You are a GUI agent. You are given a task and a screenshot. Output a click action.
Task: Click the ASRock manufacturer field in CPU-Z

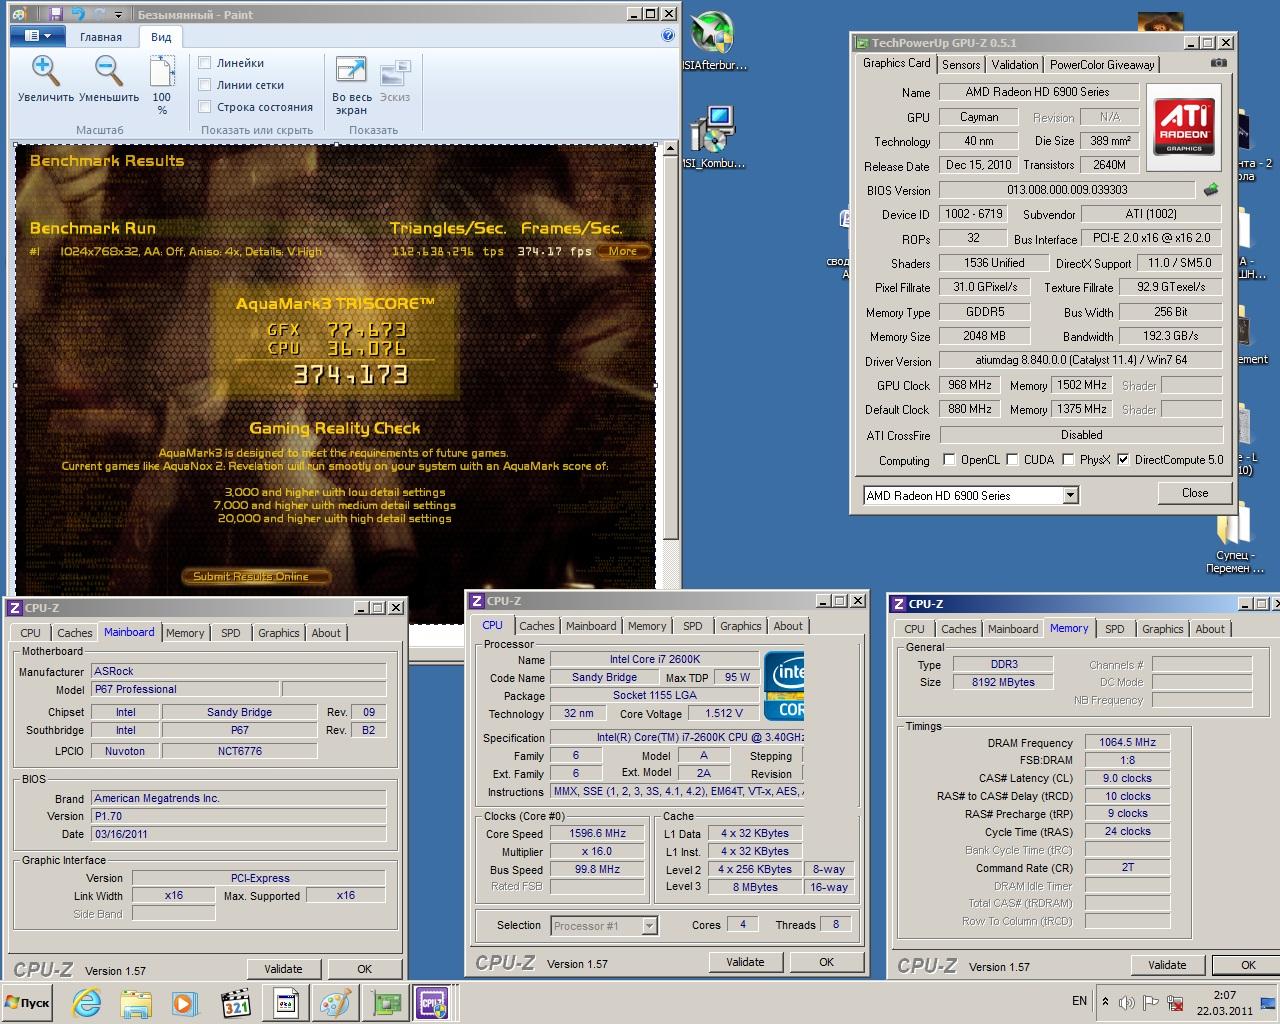(x=238, y=671)
